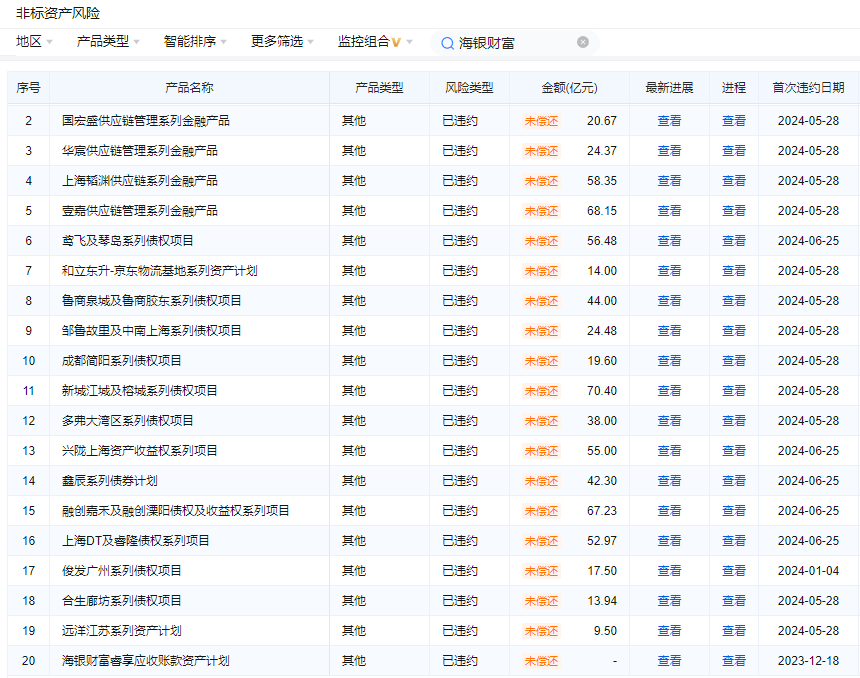Image resolution: width=860 pixels, height=678 pixels.
Task: View 进程 for 鸢飞及琴岛系列债权项目
Action: pyautogui.click(x=734, y=241)
